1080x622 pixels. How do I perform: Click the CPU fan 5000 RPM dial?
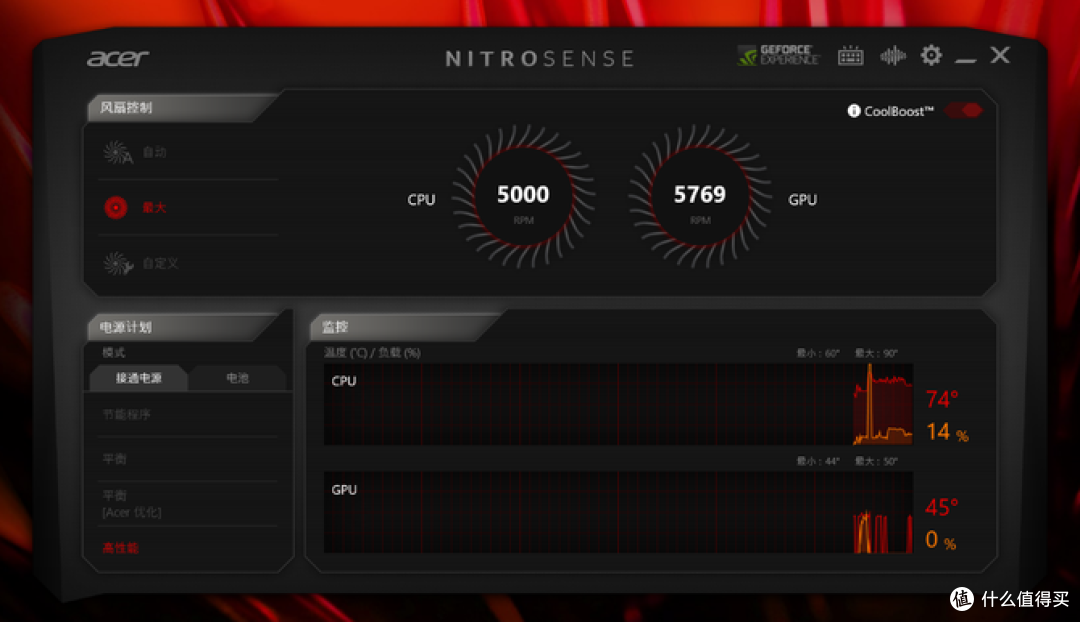click(523, 196)
